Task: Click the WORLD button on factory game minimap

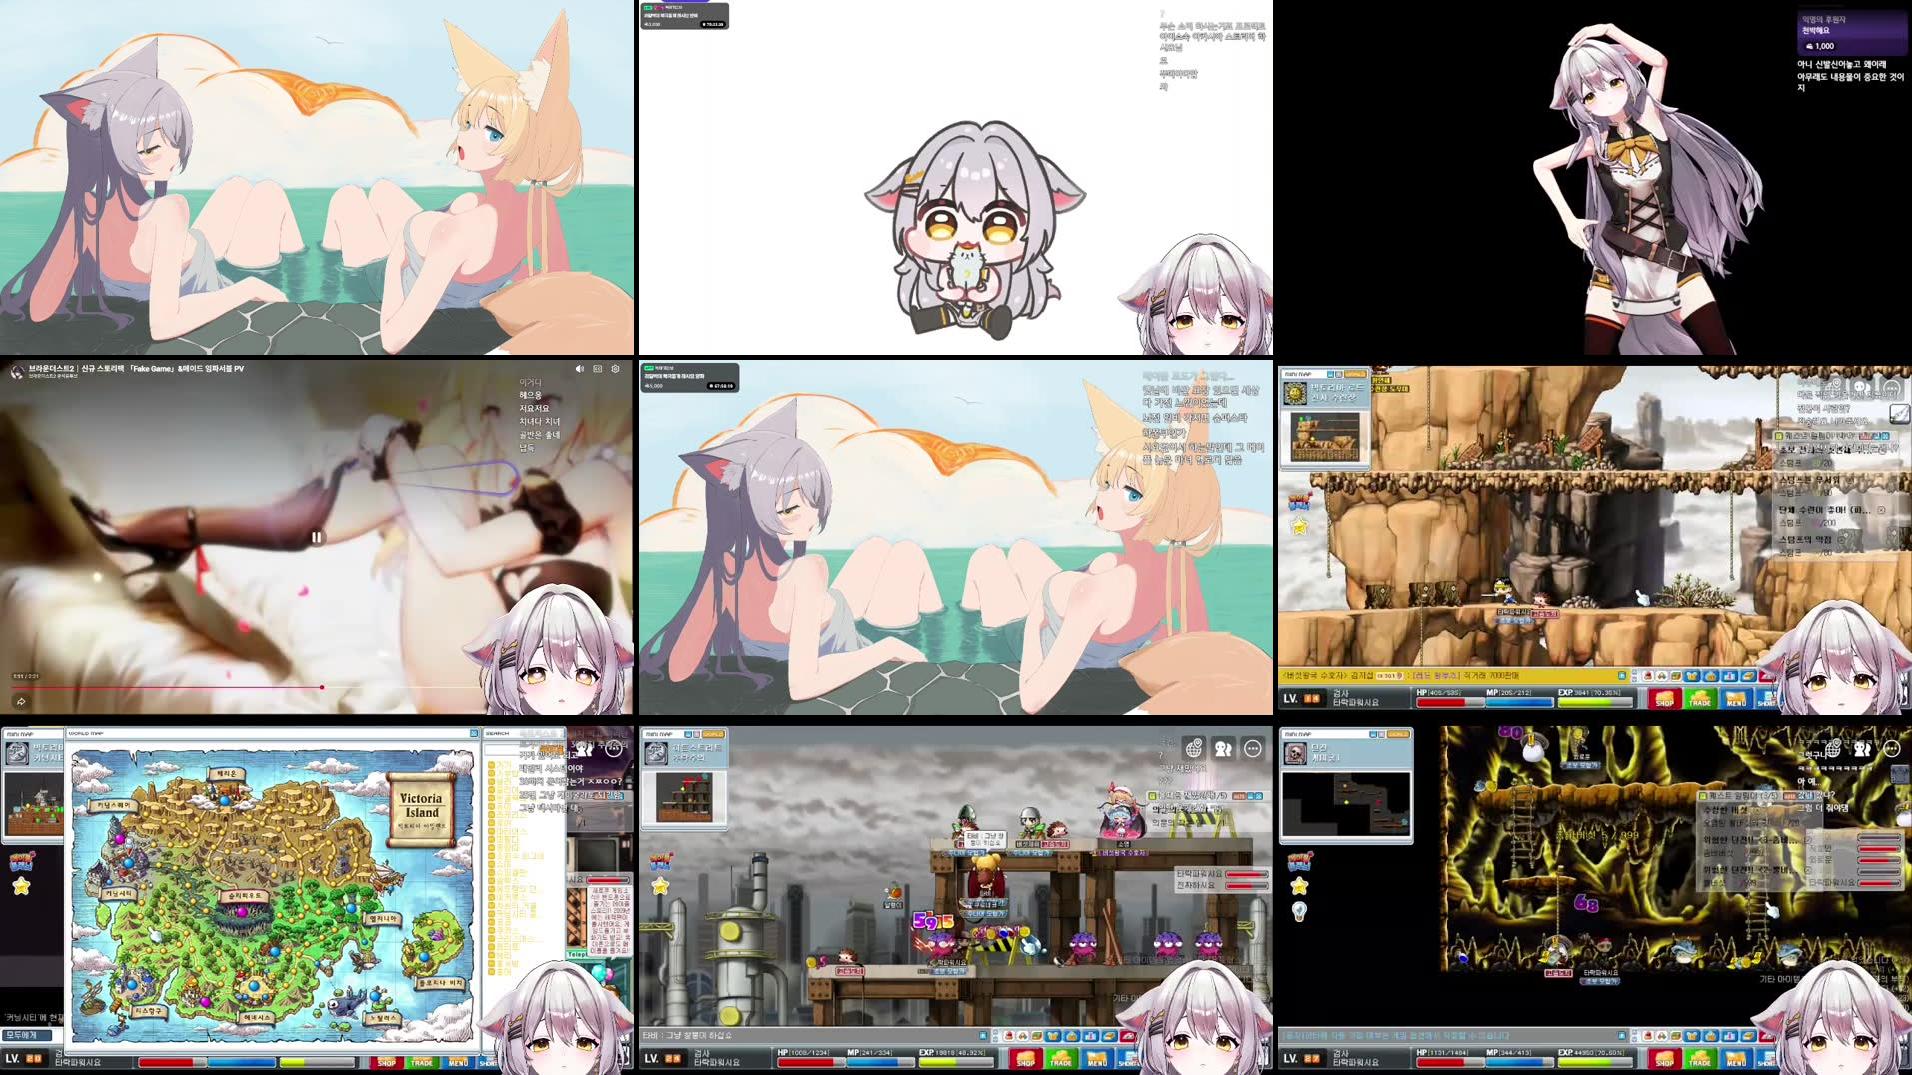Action: pyautogui.click(x=714, y=734)
